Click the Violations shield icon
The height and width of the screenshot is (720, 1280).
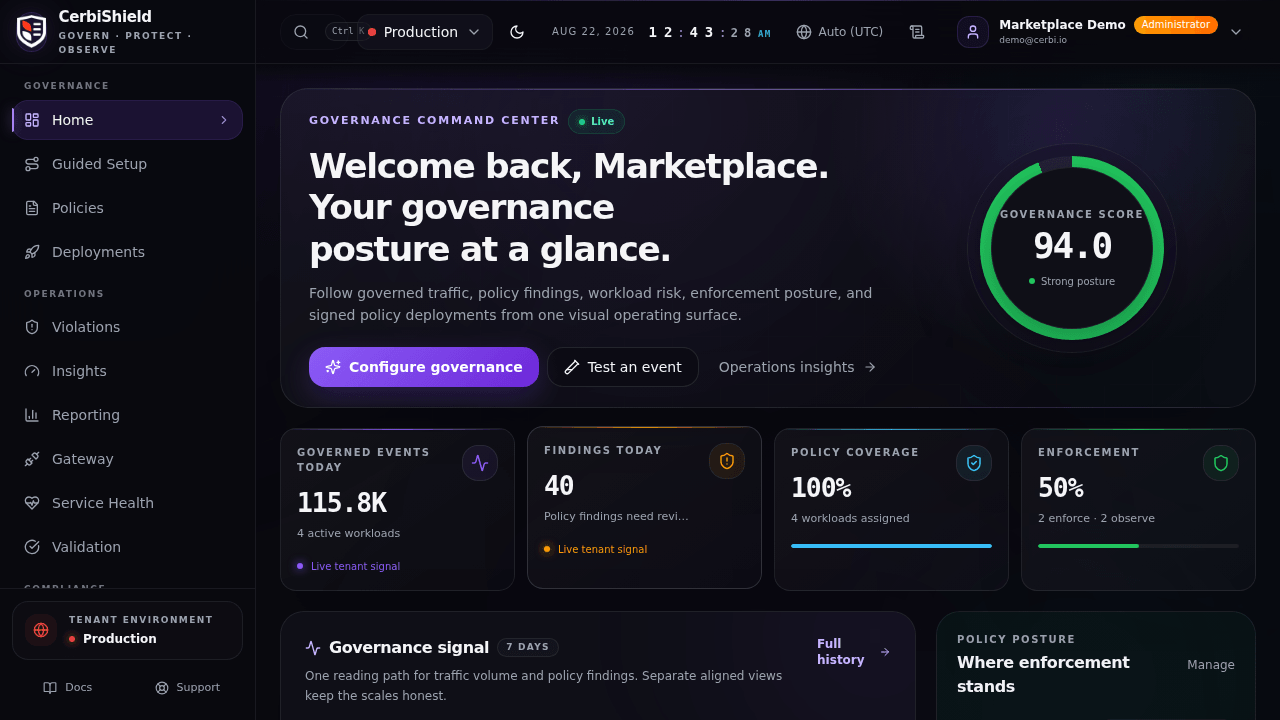click(x=32, y=327)
